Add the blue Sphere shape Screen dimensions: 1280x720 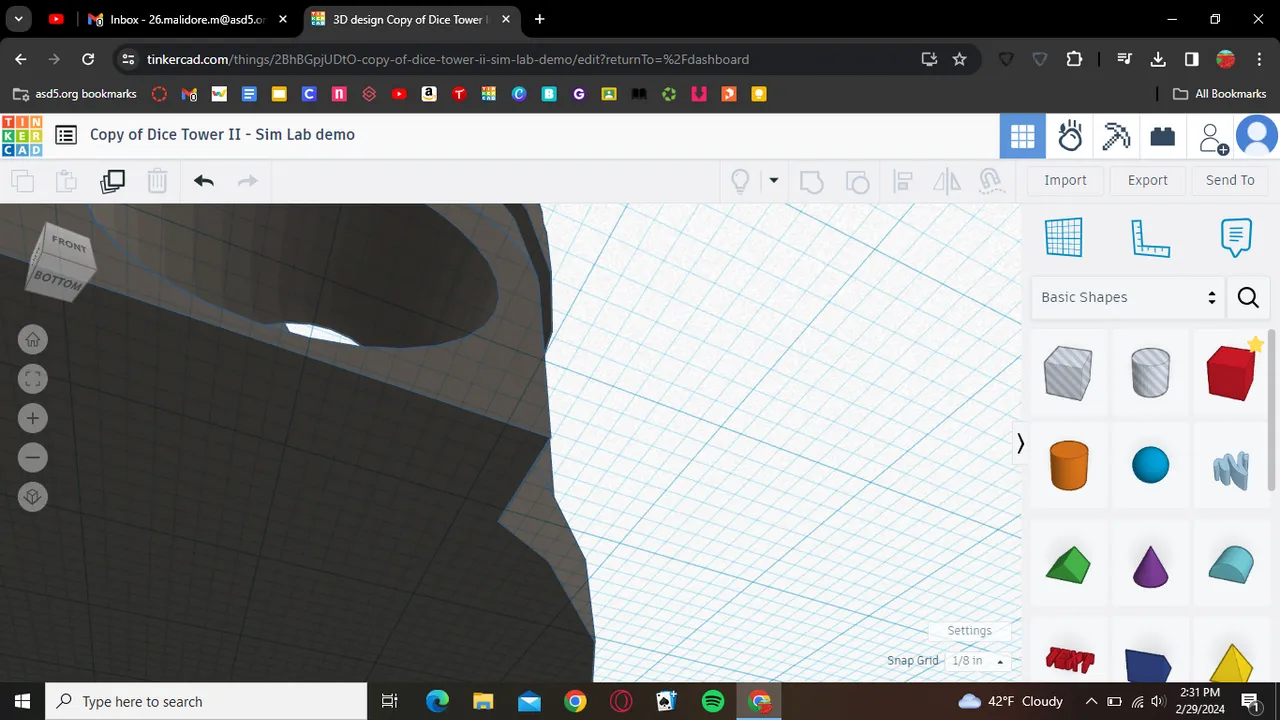click(1150, 465)
